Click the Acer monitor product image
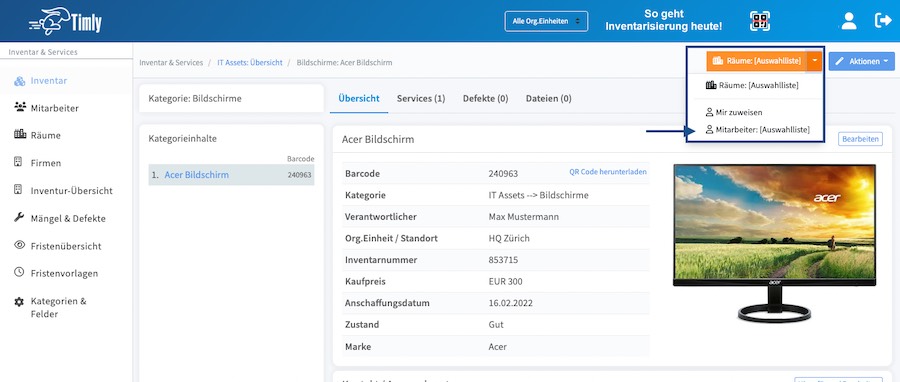900x382 pixels. point(774,243)
